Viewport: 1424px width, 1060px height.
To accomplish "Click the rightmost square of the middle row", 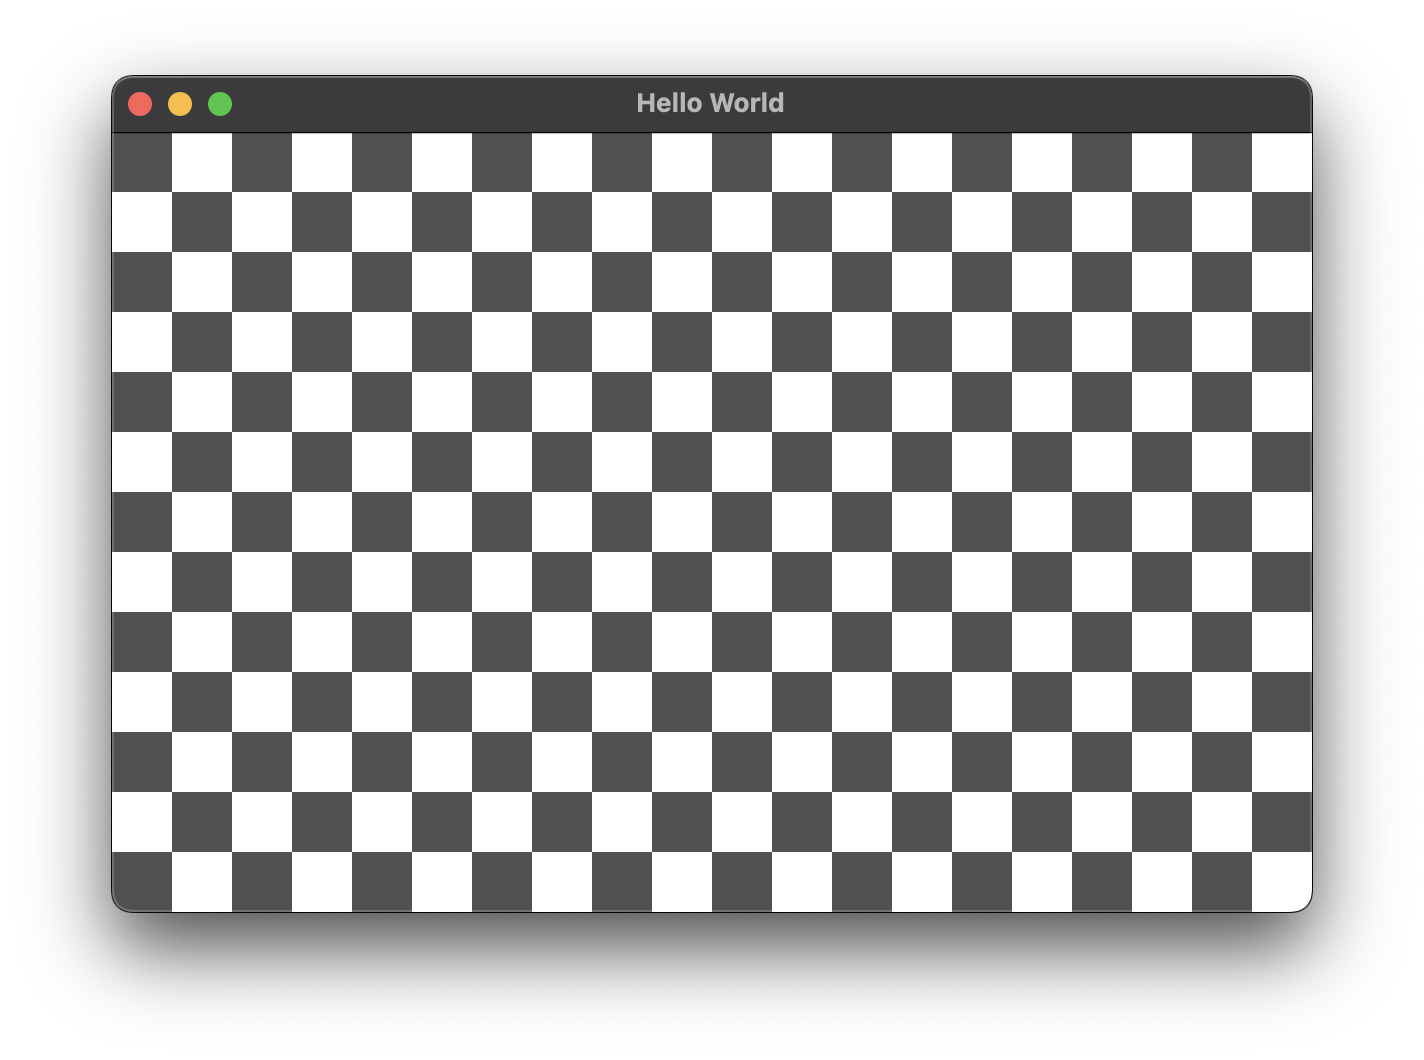I will click(x=1282, y=520).
